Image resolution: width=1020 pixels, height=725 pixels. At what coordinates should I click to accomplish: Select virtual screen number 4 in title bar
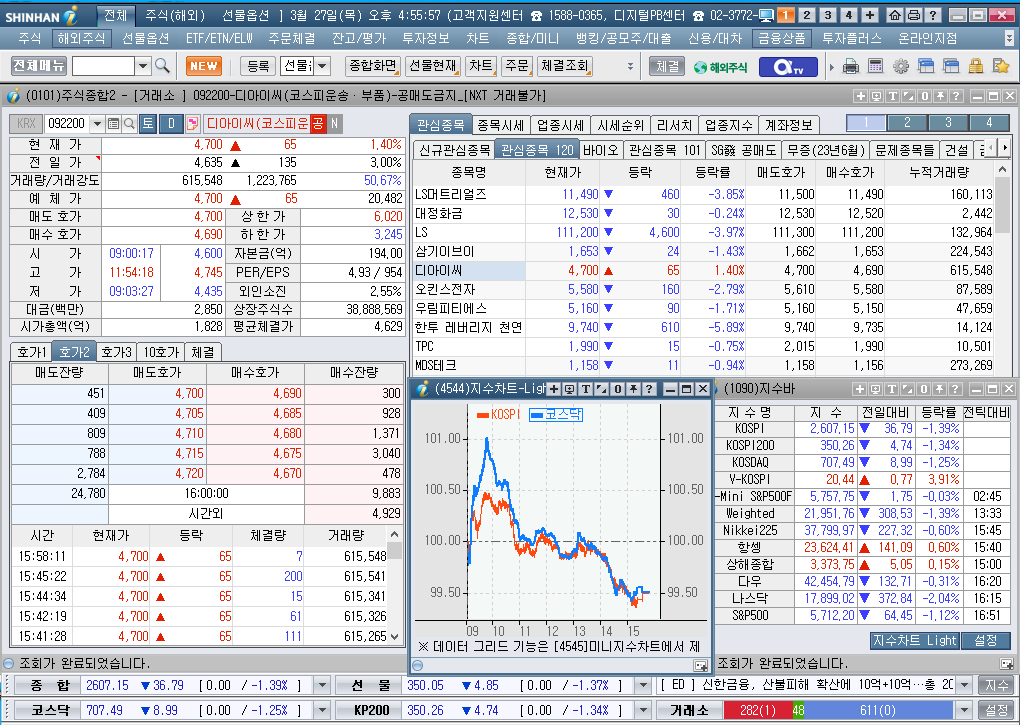pyautogui.click(x=848, y=15)
